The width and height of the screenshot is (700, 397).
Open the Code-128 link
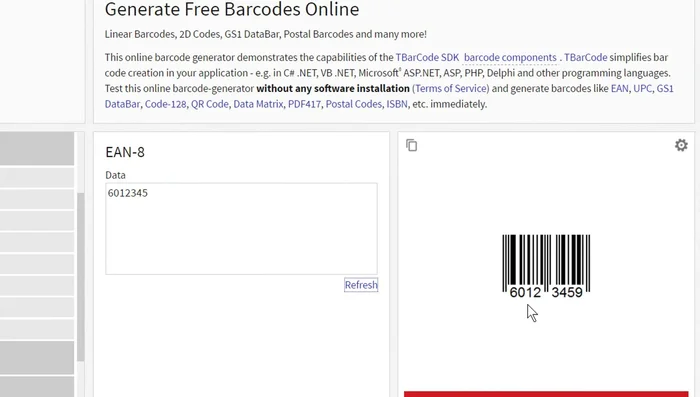click(x=166, y=104)
